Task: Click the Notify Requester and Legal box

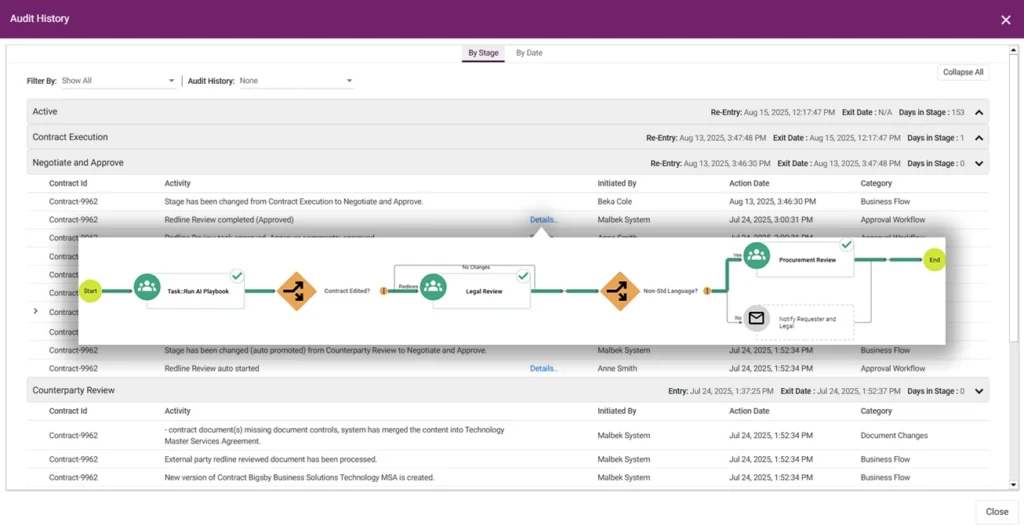Action: pos(807,323)
